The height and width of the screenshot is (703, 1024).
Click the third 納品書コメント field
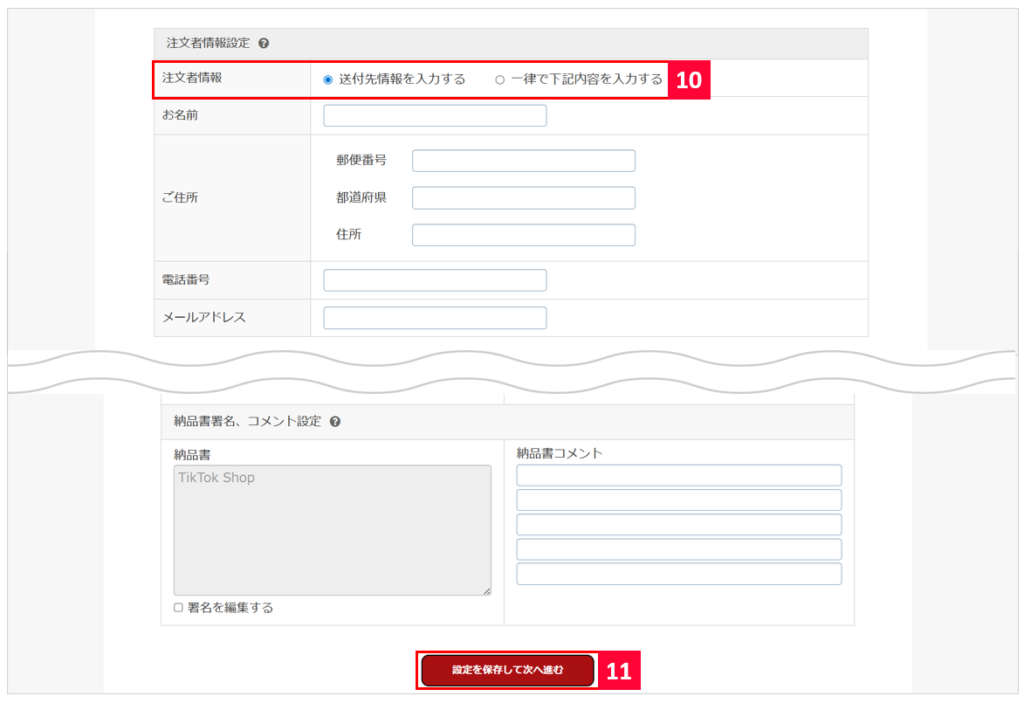pos(678,524)
